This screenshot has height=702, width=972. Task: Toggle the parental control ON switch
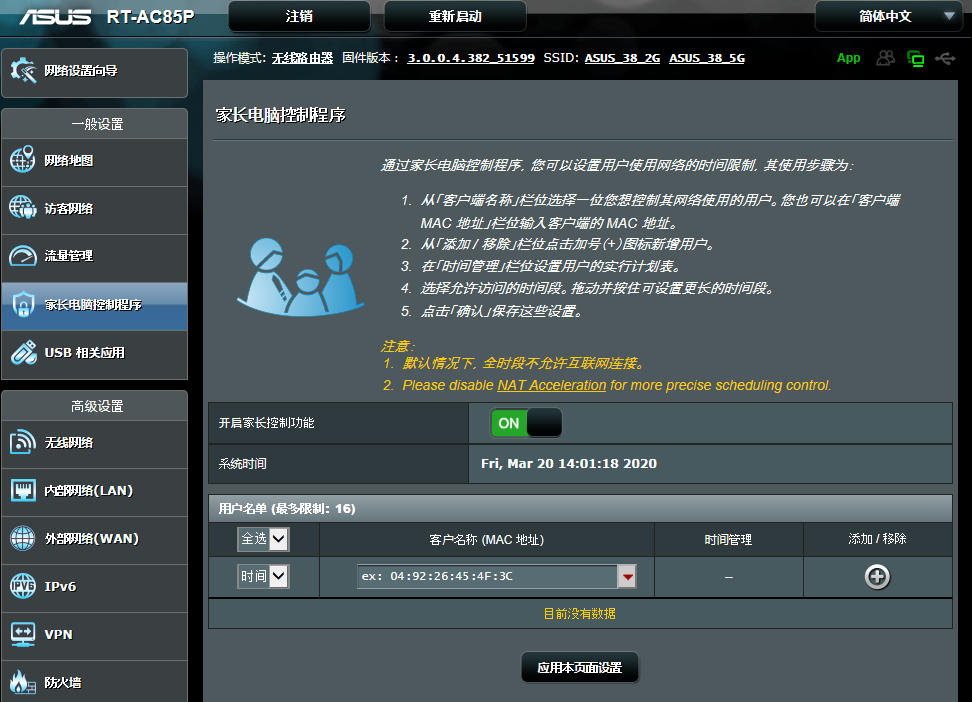526,423
